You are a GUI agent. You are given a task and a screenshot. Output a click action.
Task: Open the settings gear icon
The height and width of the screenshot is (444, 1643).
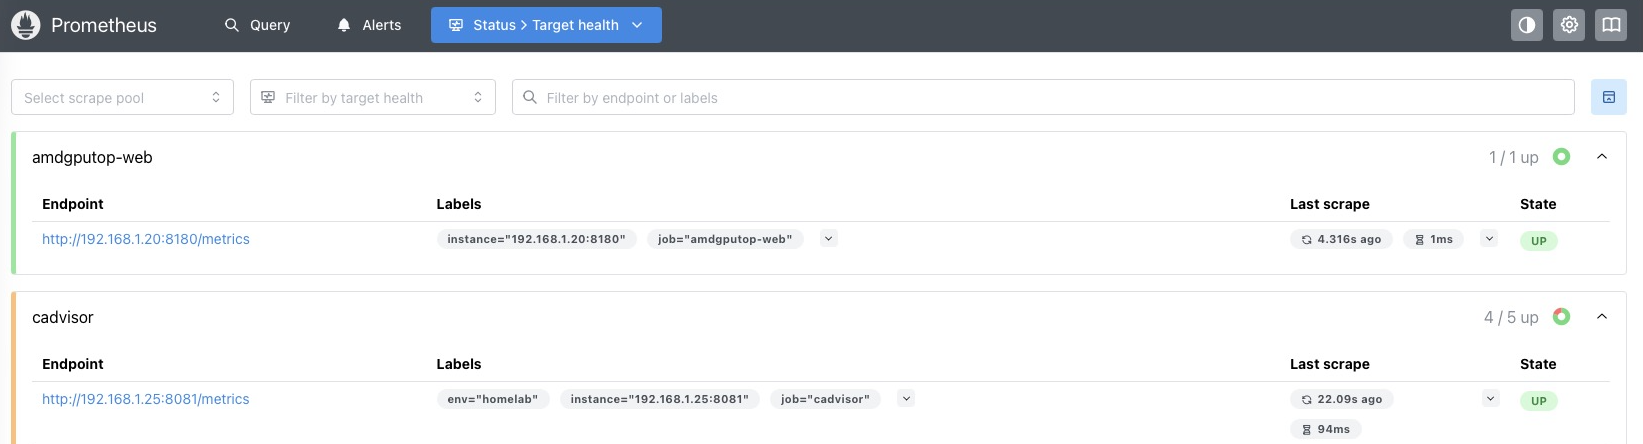1569,25
